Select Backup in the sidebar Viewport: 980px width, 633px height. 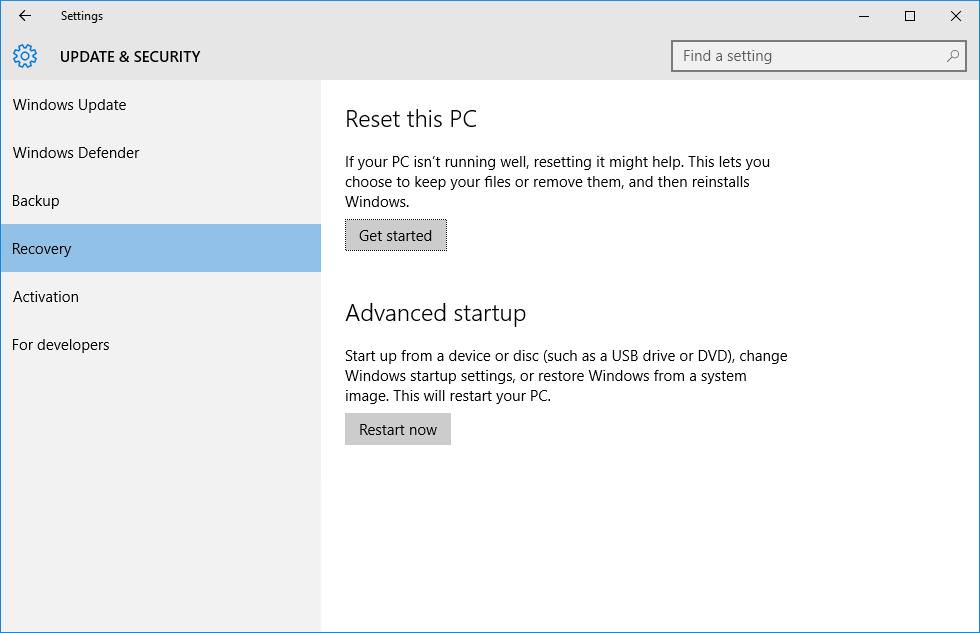pos(161,201)
